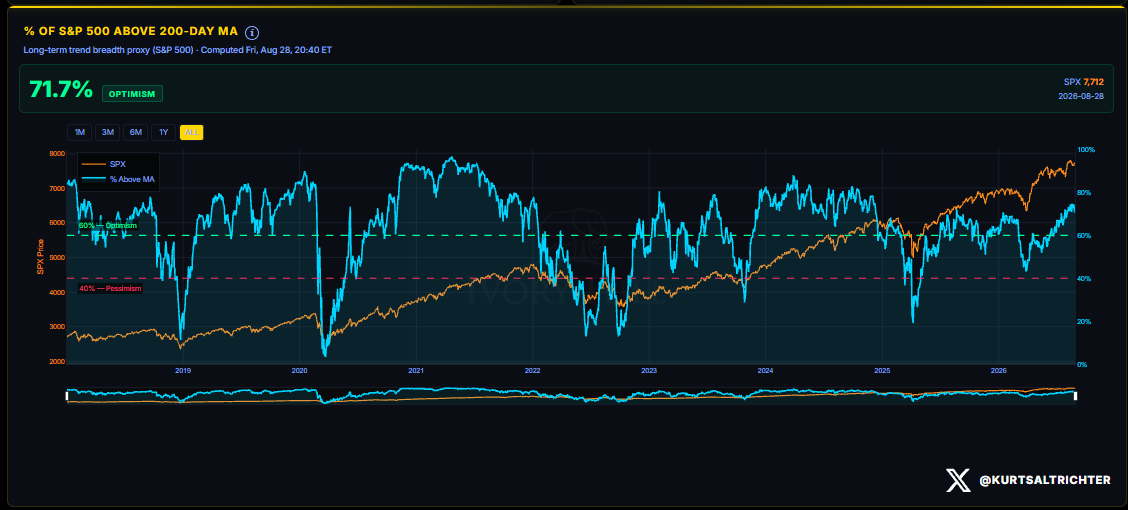Click the 2024 x-axis label
This screenshot has height=510, width=1128.
point(765,371)
